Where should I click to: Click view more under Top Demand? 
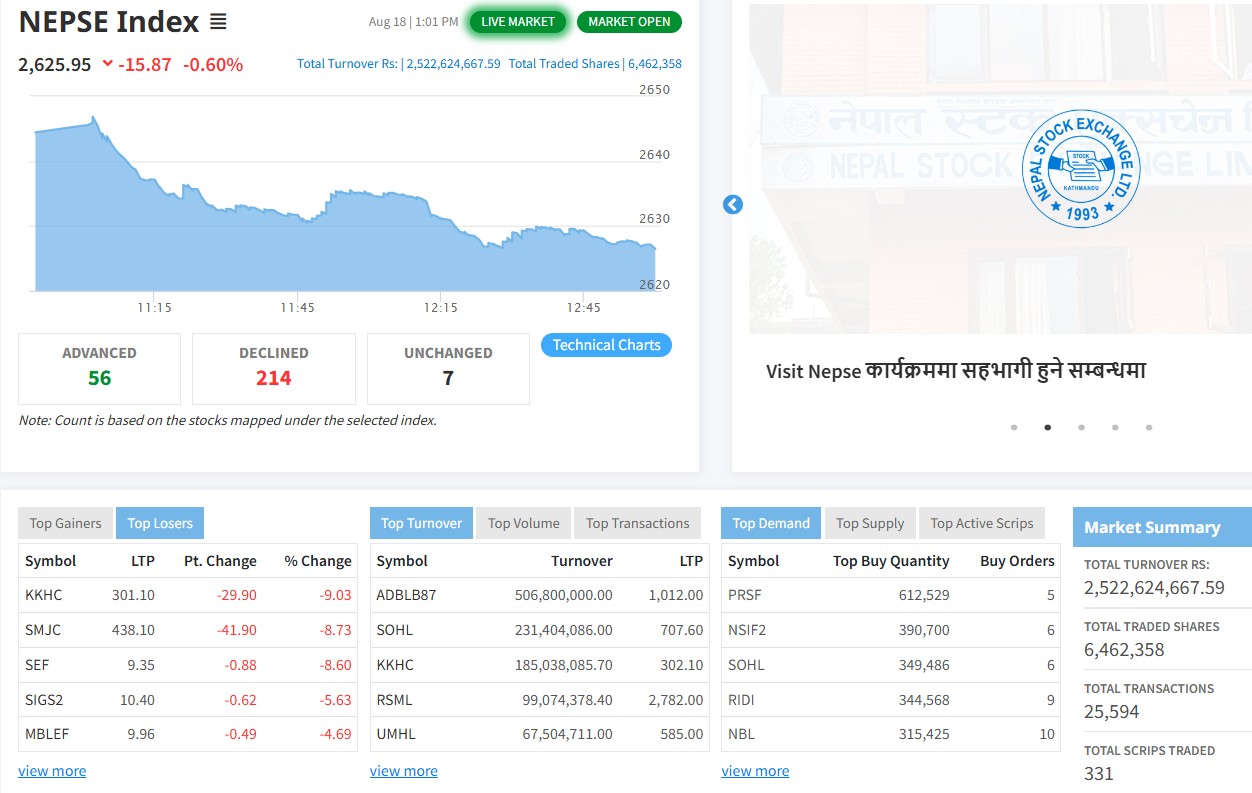755,771
